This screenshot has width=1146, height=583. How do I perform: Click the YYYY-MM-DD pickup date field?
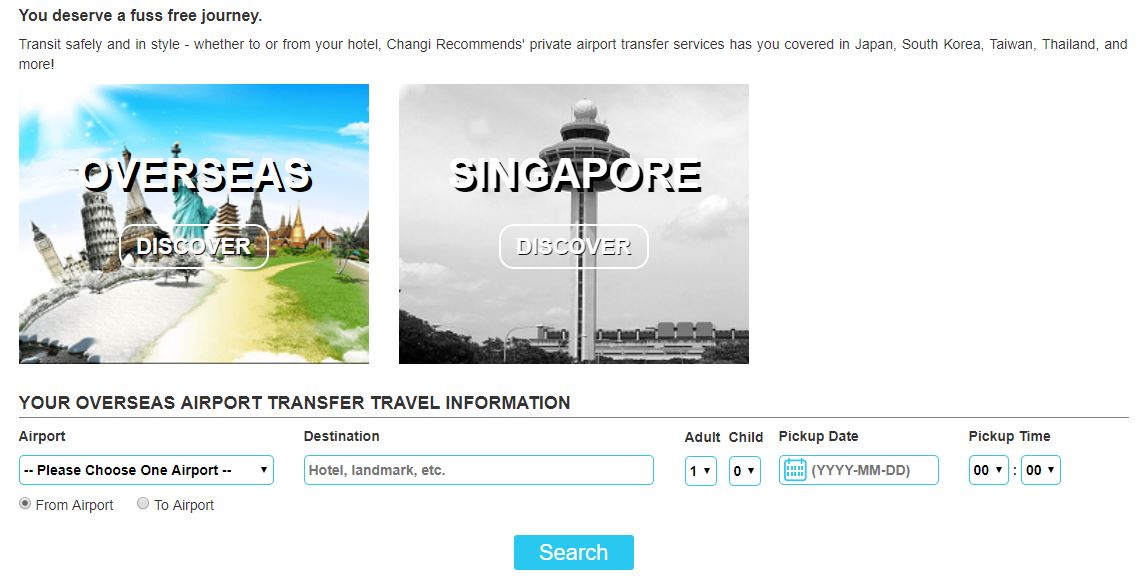pos(870,470)
